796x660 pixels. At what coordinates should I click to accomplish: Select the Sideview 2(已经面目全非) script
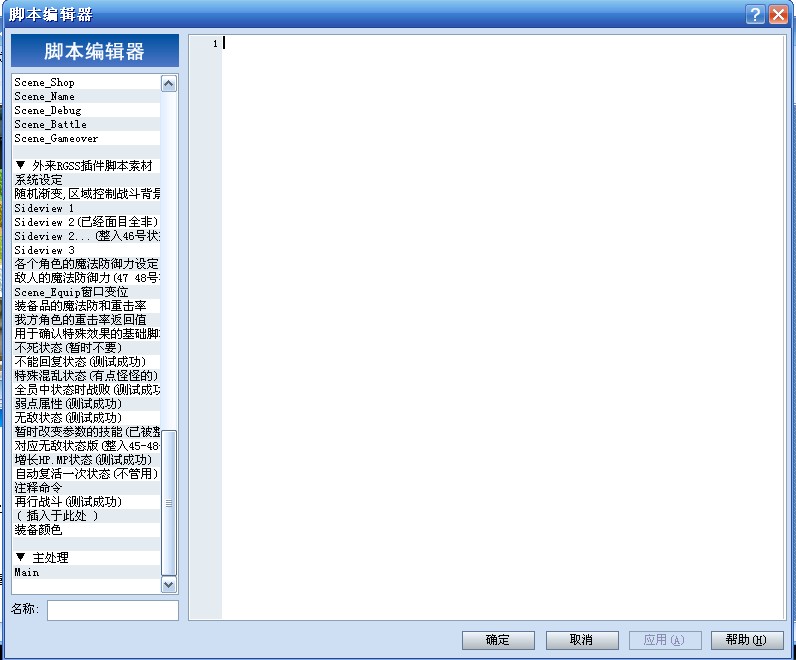[x=86, y=222]
